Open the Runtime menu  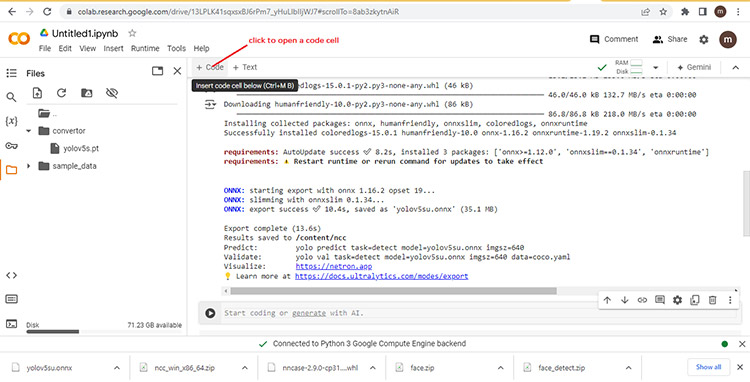click(x=145, y=48)
